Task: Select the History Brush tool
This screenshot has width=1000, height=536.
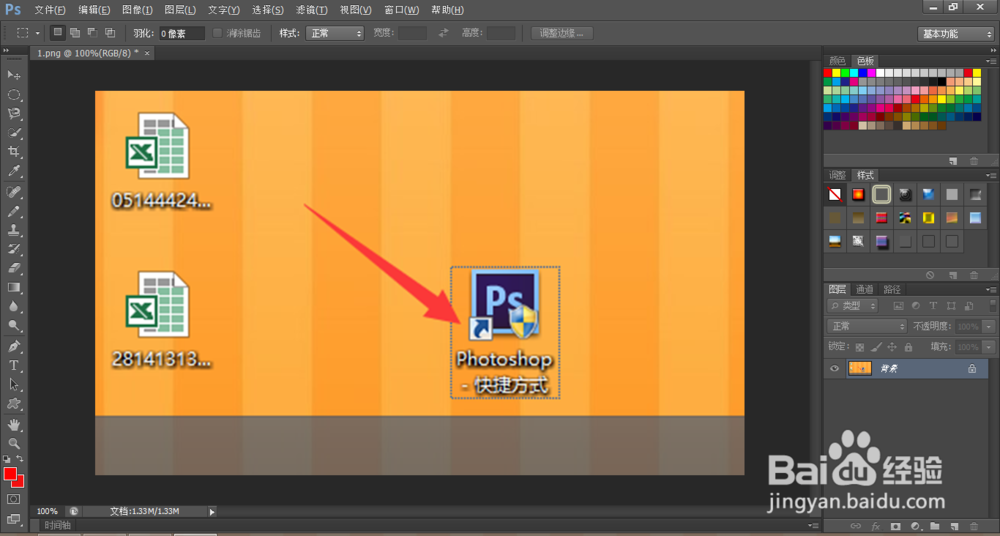Action: [x=13, y=249]
